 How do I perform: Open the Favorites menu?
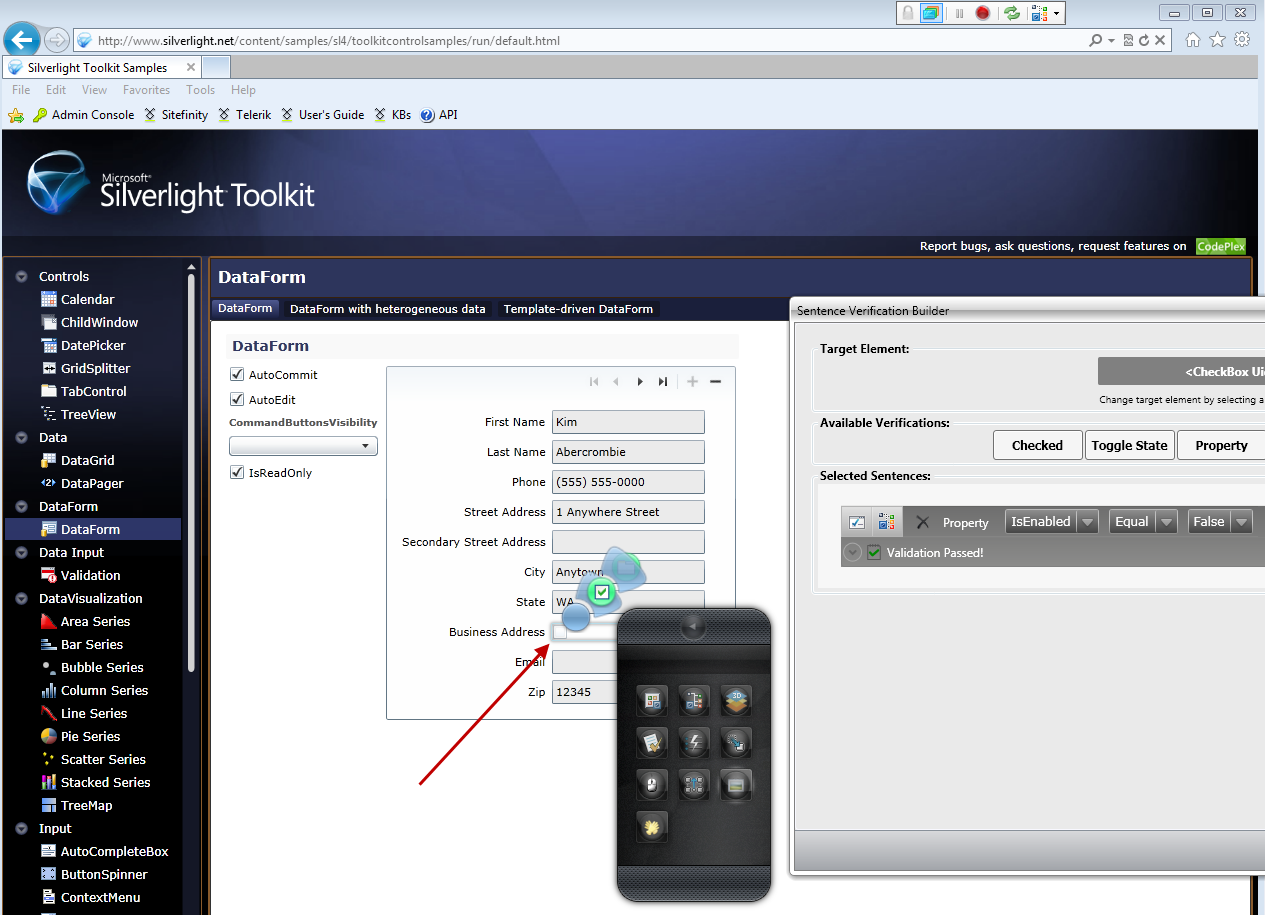(x=146, y=90)
